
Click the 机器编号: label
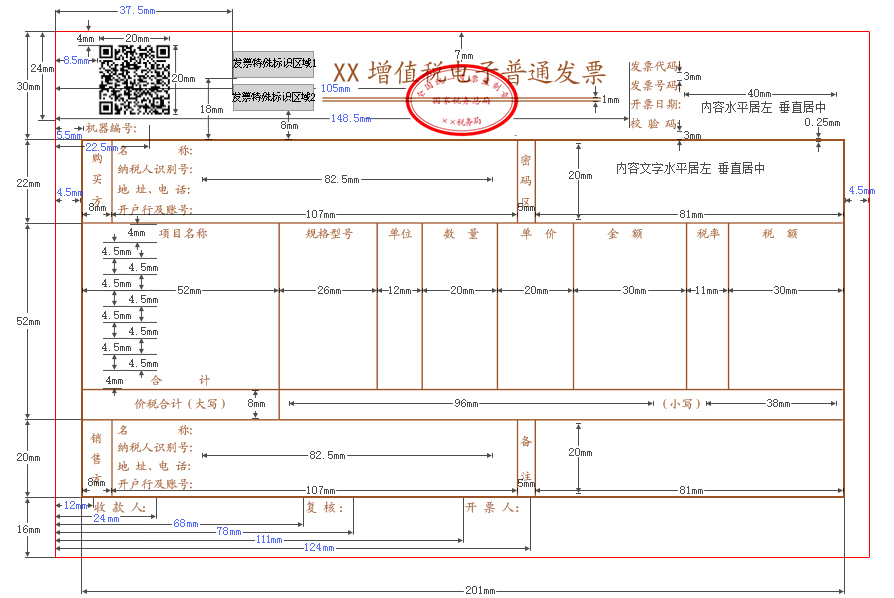tap(111, 128)
